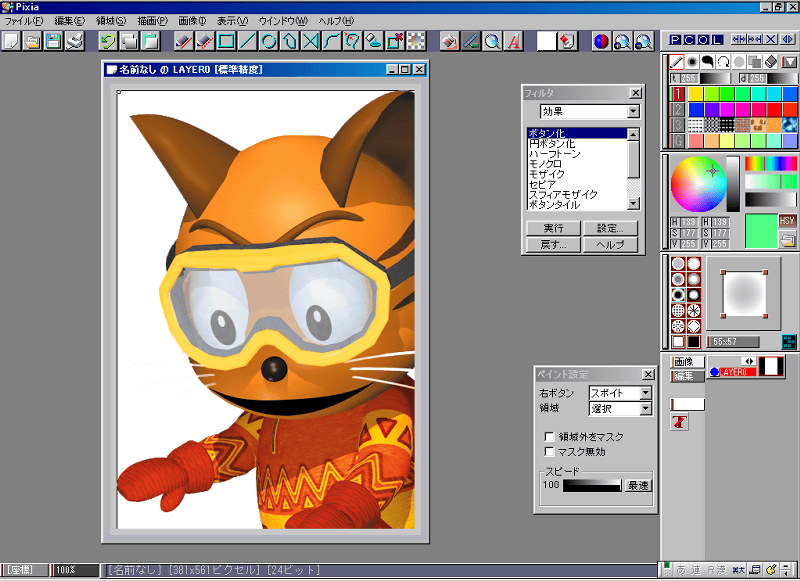Select the lasso selection tool
Screen dimensions: 800x581
[353, 41]
